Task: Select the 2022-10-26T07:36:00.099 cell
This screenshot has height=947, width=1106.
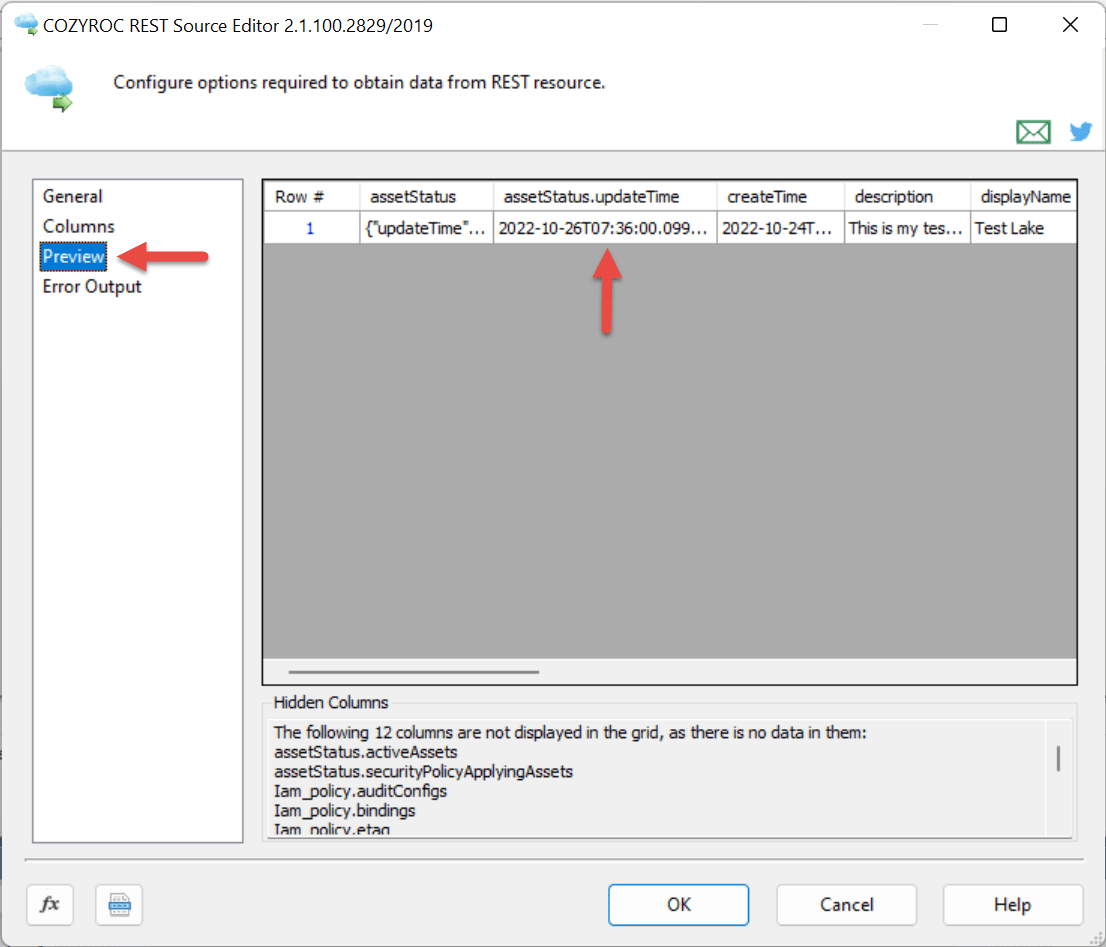Action: tap(604, 228)
